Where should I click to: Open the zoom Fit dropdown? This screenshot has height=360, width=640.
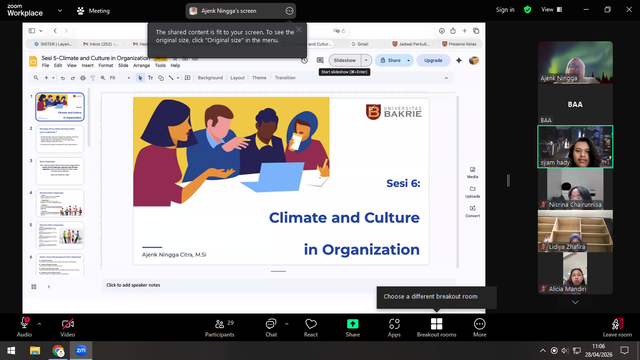coord(120,78)
